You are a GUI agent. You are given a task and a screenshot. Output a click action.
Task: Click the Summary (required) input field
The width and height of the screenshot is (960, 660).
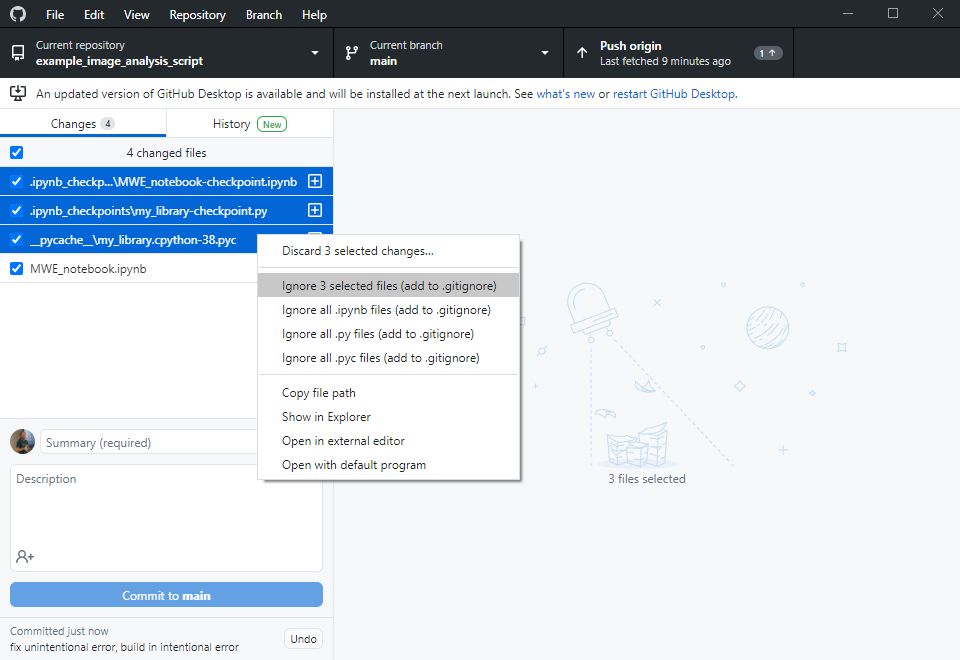click(x=150, y=442)
